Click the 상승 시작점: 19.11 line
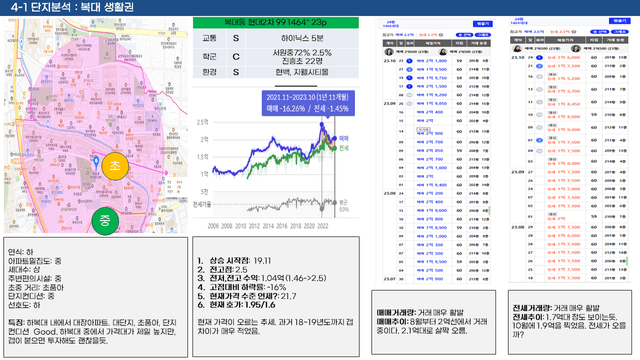 tap(234, 260)
